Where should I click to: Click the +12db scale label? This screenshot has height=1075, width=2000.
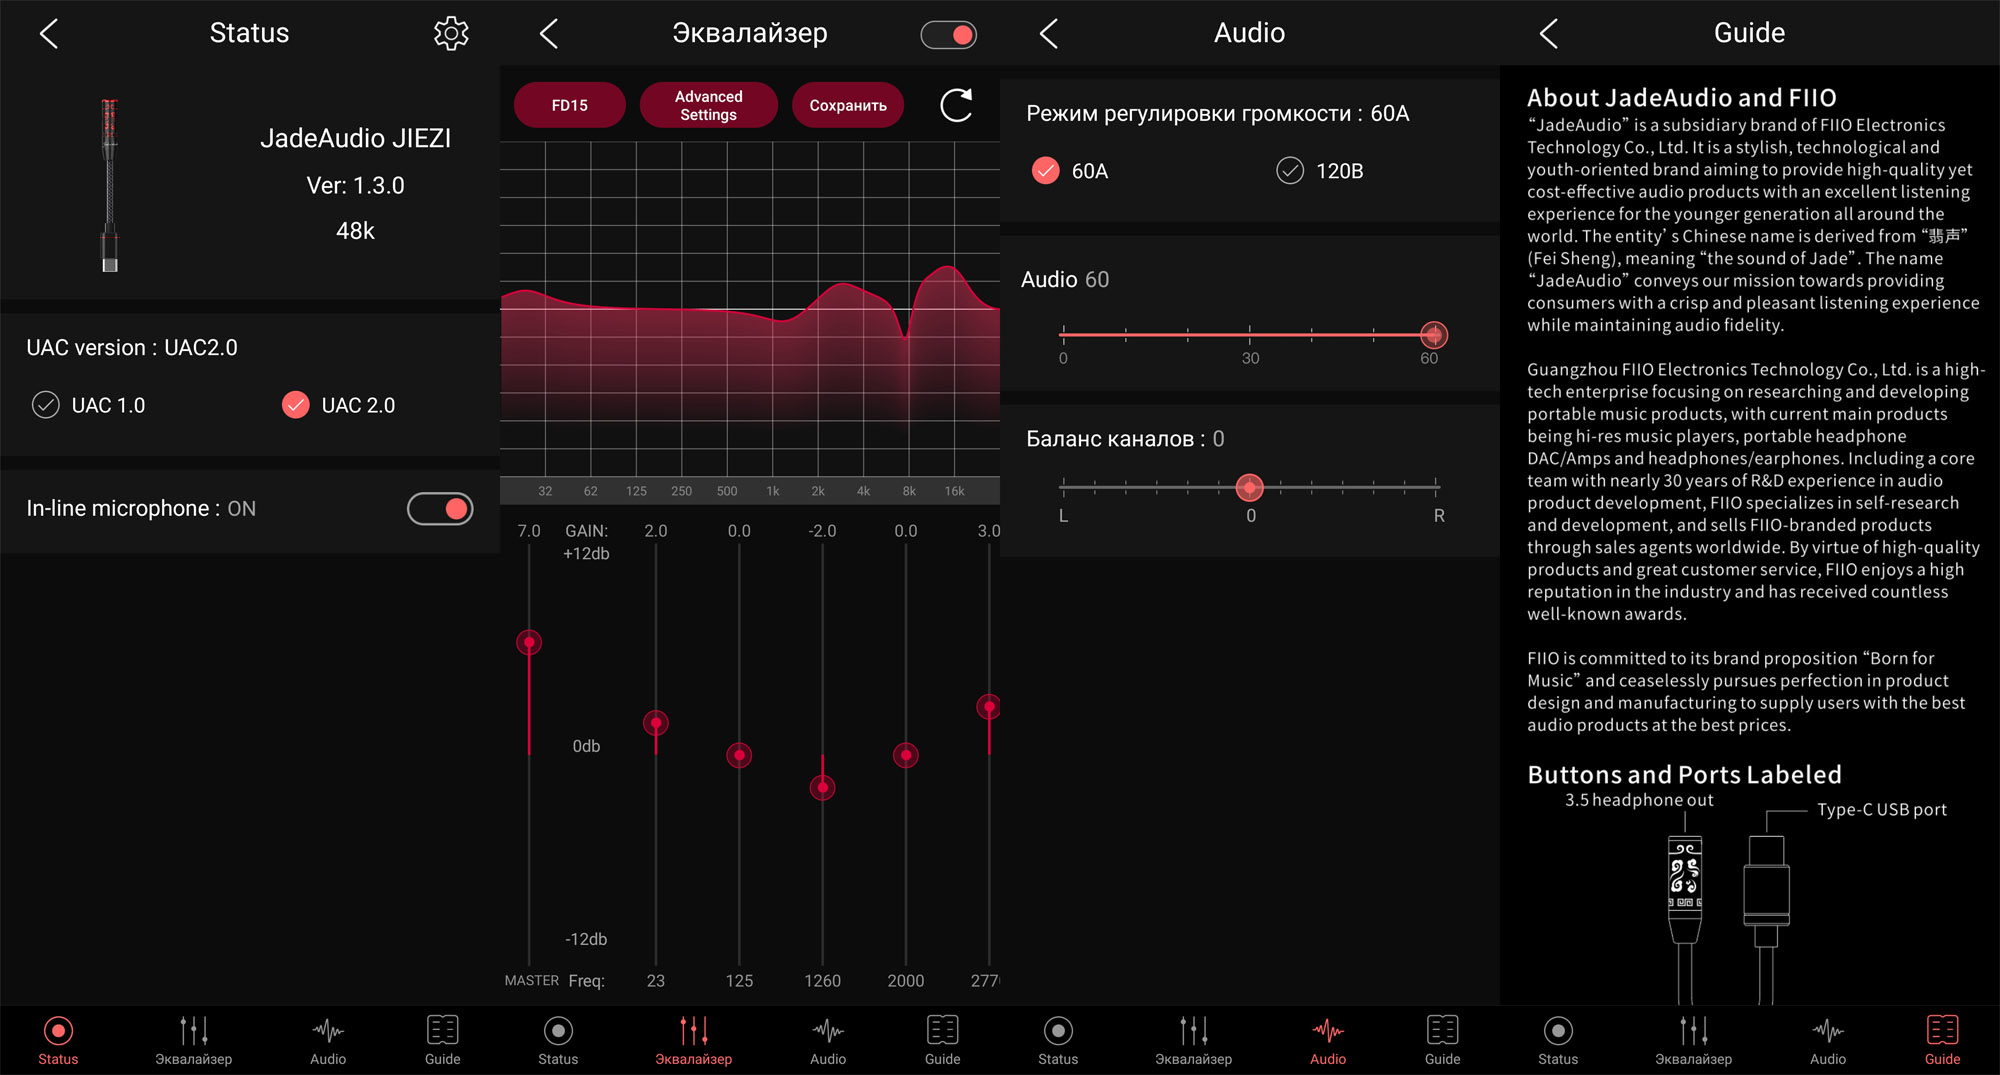point(586,554)
